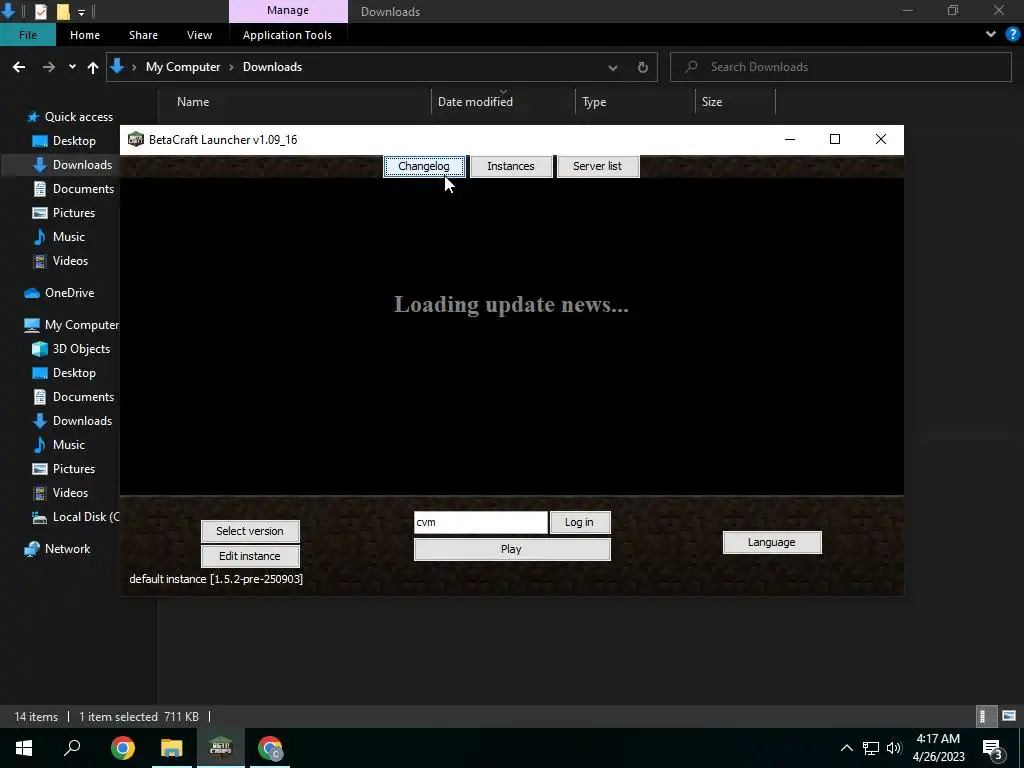
Task: Expand the address bar history dropdown
Action: pyautogui.click(x=613, y=67)
